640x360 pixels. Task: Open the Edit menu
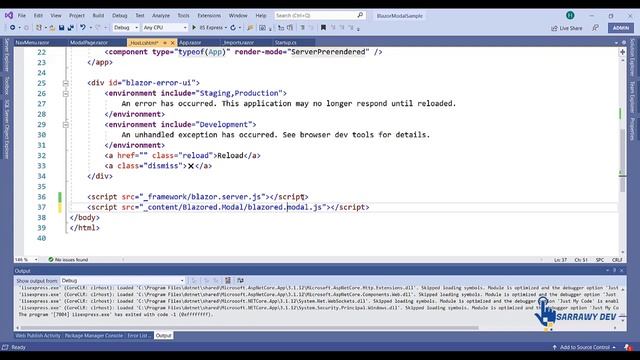[x=38, y=16]
